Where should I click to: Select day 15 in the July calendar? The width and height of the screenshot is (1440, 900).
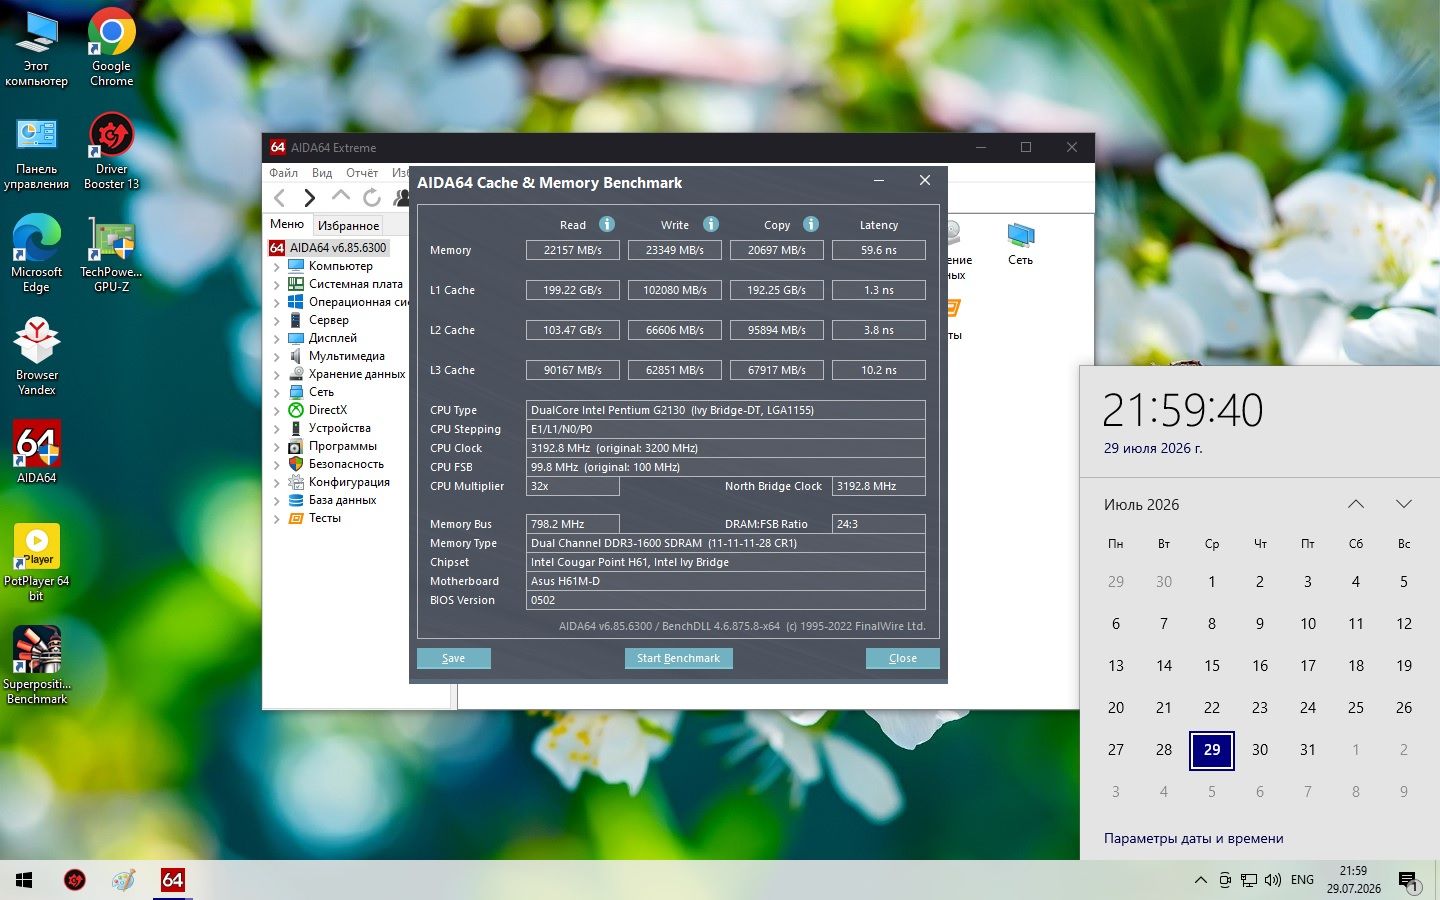coord(1212,665)
